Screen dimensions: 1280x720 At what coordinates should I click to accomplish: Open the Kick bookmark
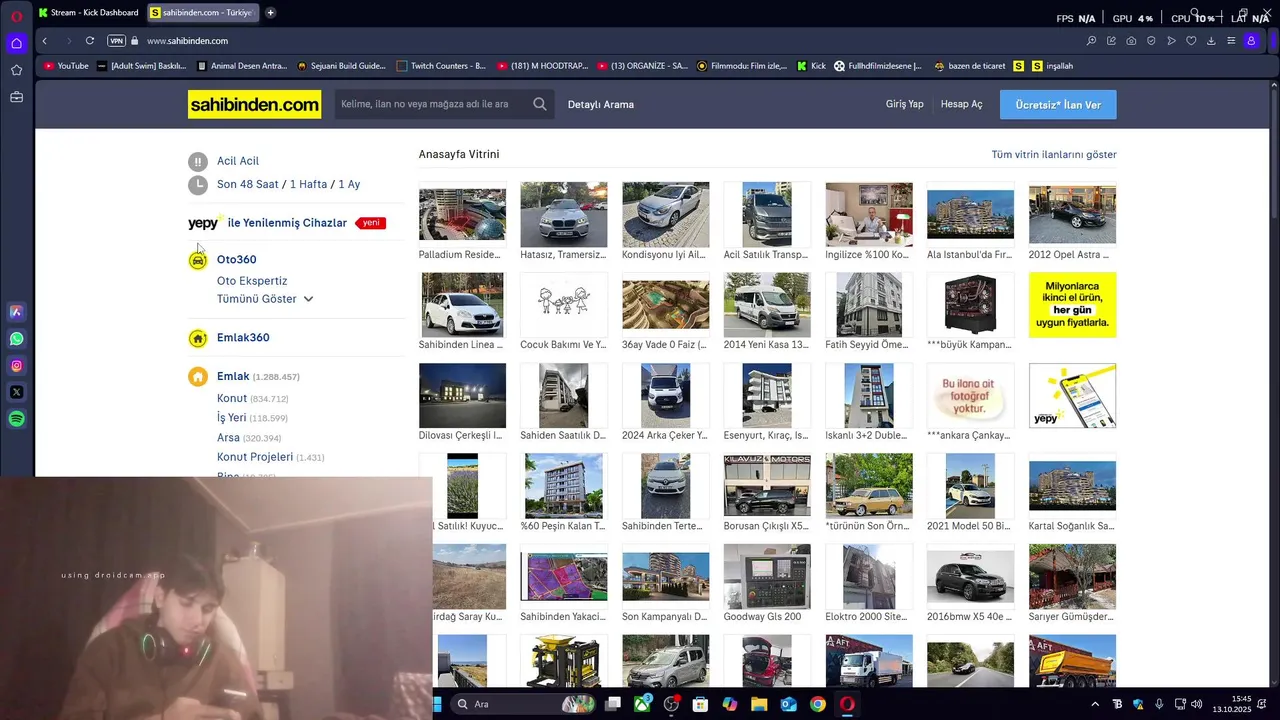(x=811, y=66)
